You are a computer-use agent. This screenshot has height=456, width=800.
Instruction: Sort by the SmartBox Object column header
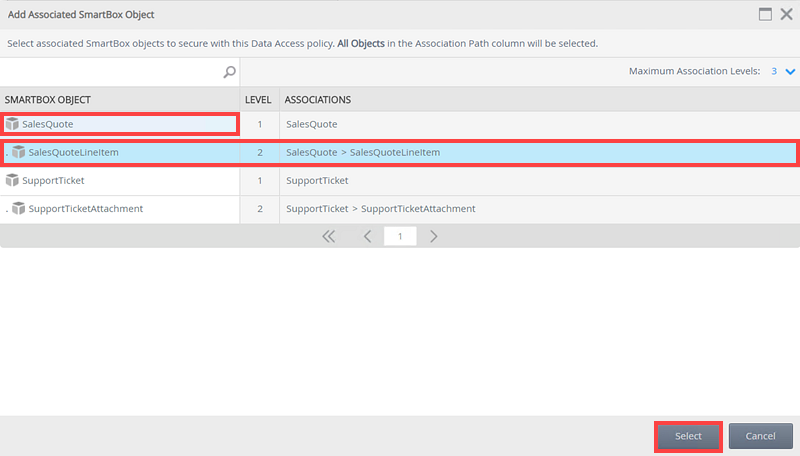tap(48, 100)
